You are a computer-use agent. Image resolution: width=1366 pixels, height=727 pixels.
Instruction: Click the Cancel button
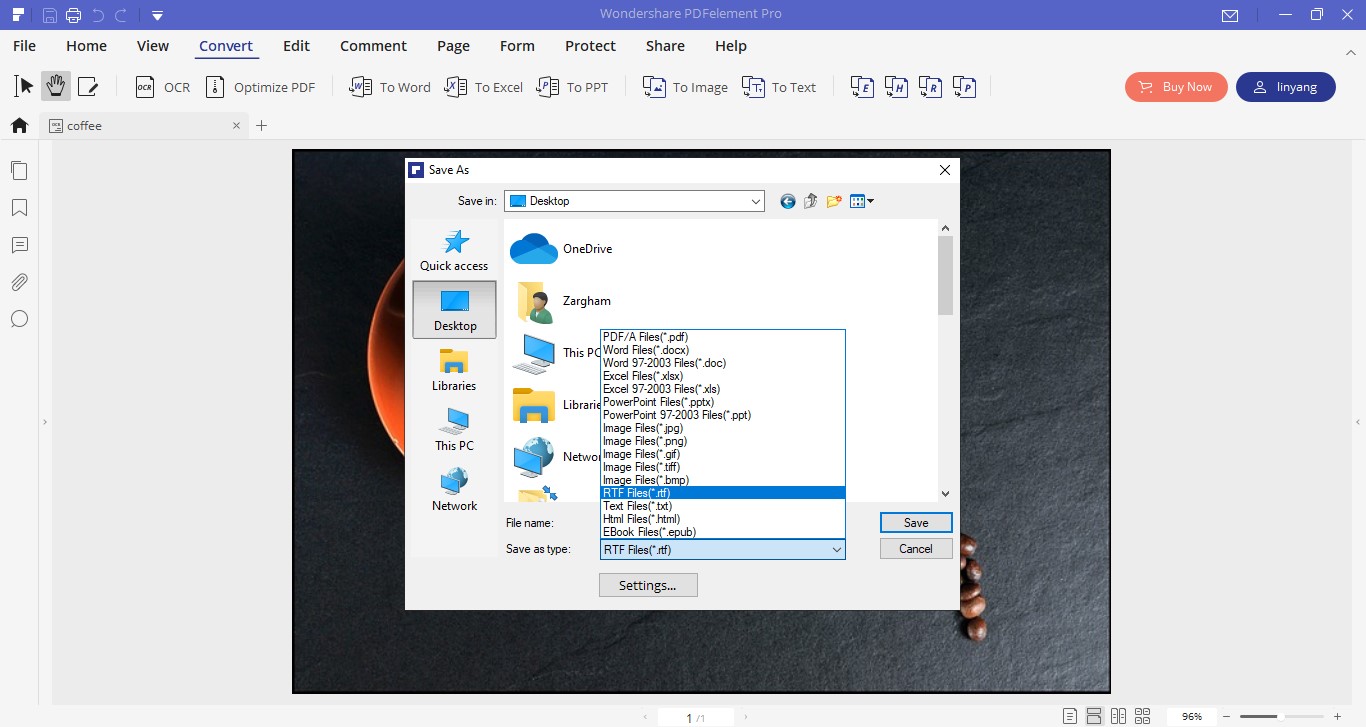pyautogui.click(x=916, y=549)
